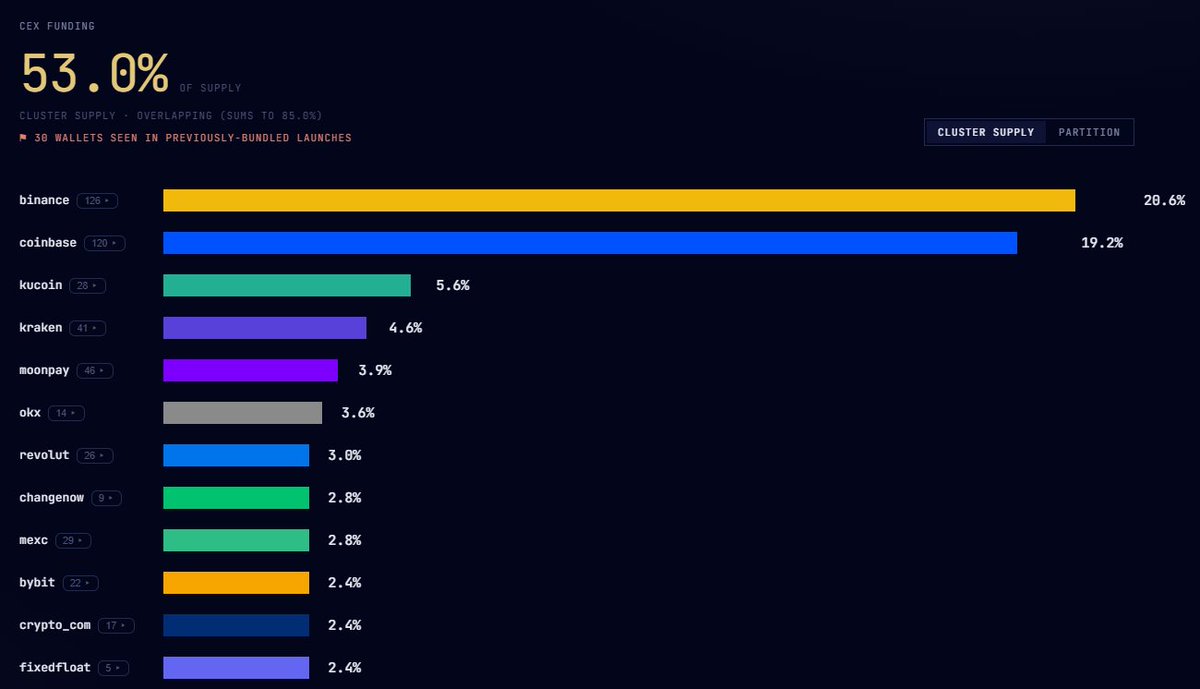Expand fixedfloat 5 wallets badge

pyautogui.click(x=114, y=668)
